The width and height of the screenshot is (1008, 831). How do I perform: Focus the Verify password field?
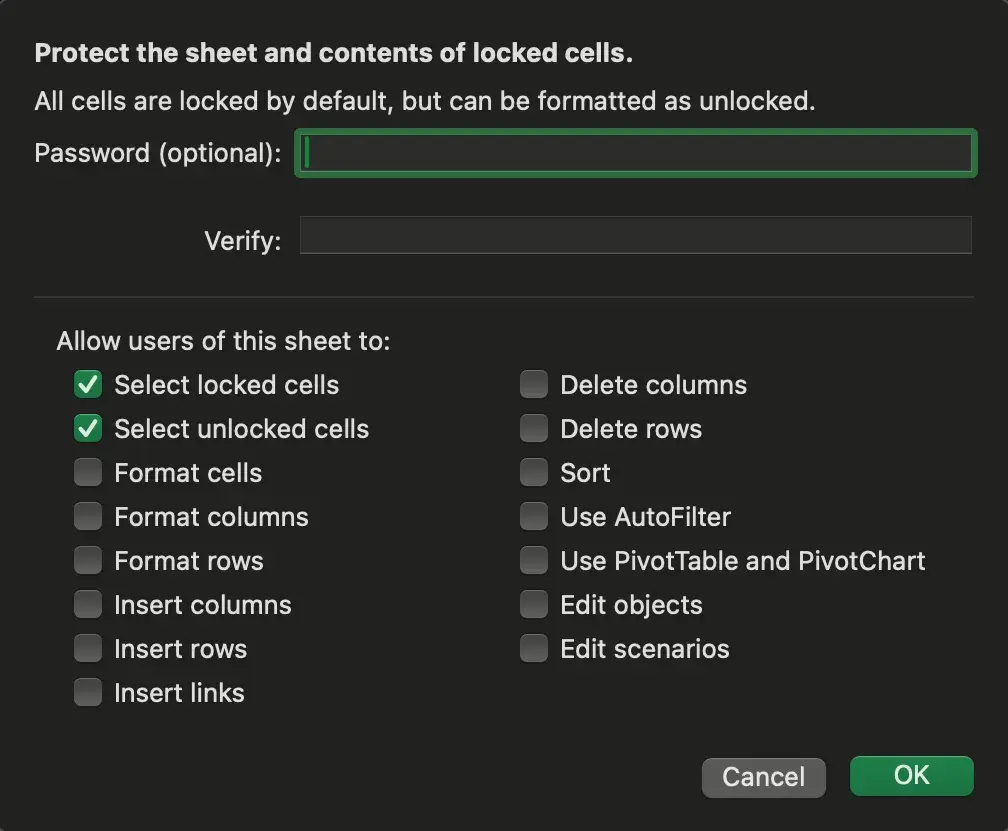(x=636, y=235)
